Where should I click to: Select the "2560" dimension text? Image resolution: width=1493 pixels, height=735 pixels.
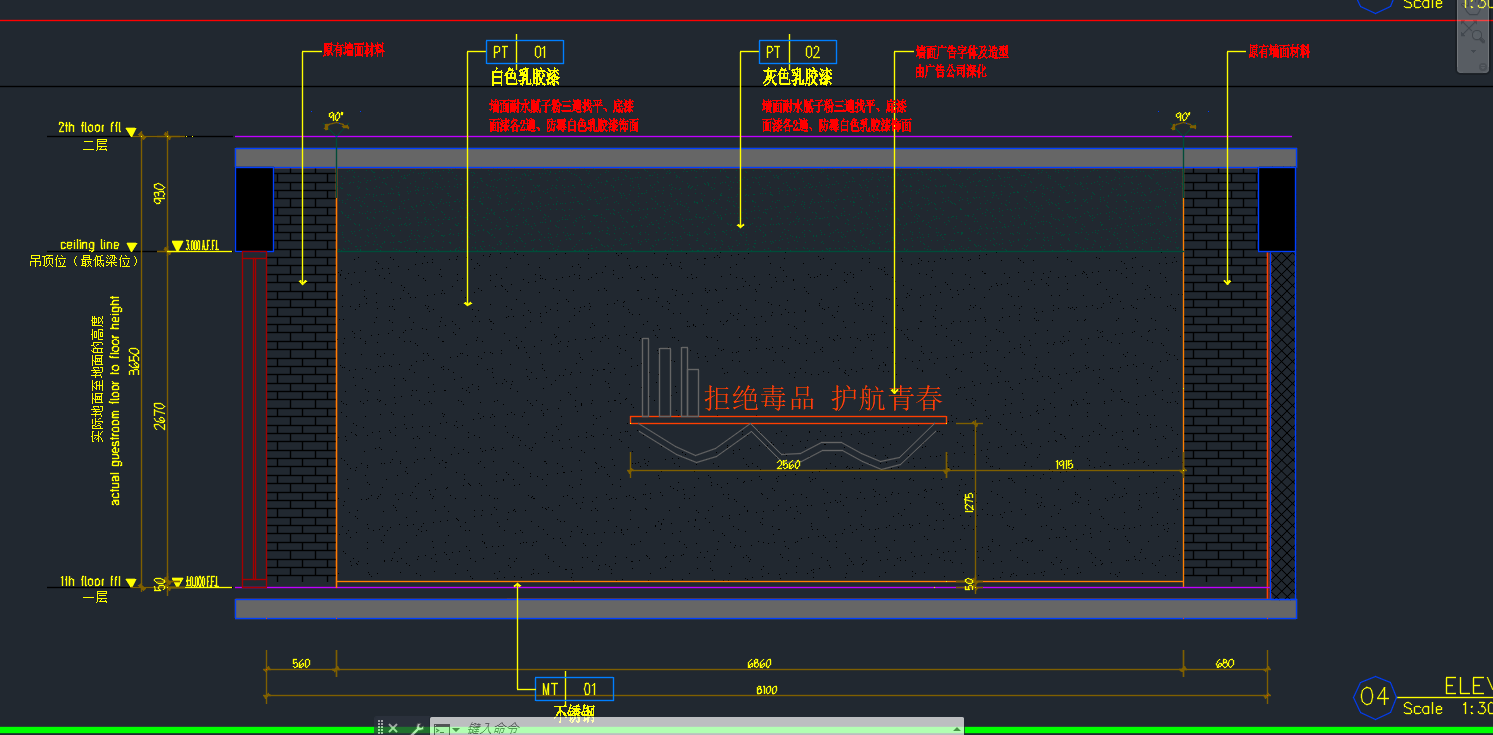pyautogui.click(x=787, y=465)
